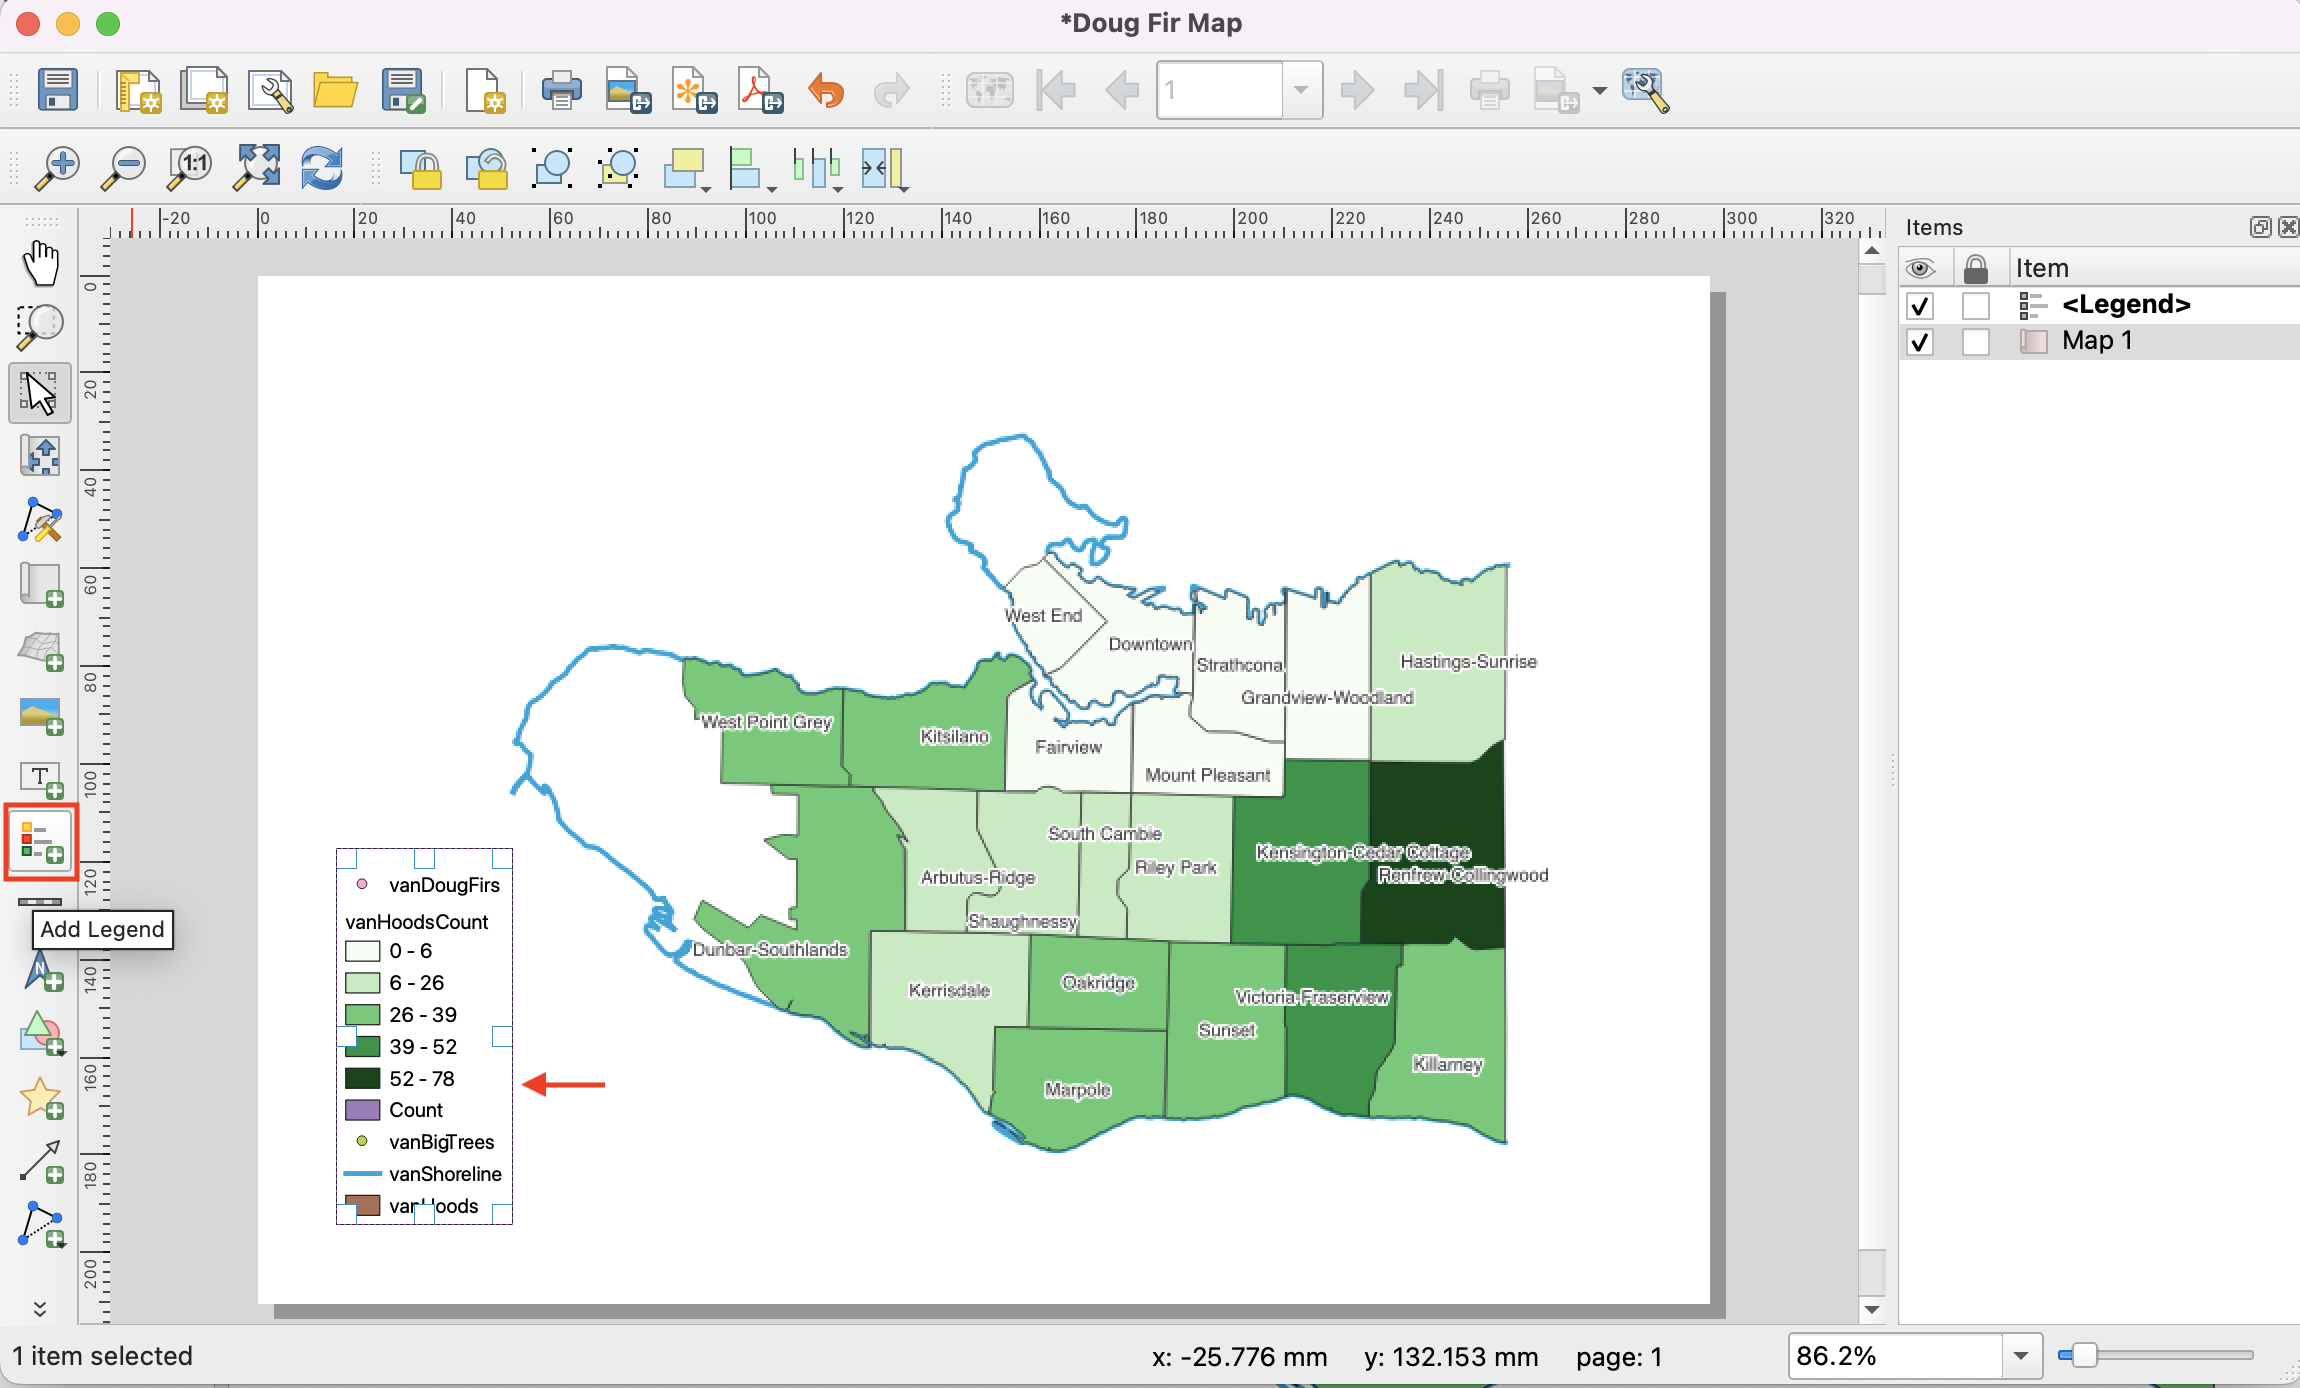Open the zoom level 86.2% dropdown
Viewport: 2300px width, 1388px height.
[x=2020, y=1356]
